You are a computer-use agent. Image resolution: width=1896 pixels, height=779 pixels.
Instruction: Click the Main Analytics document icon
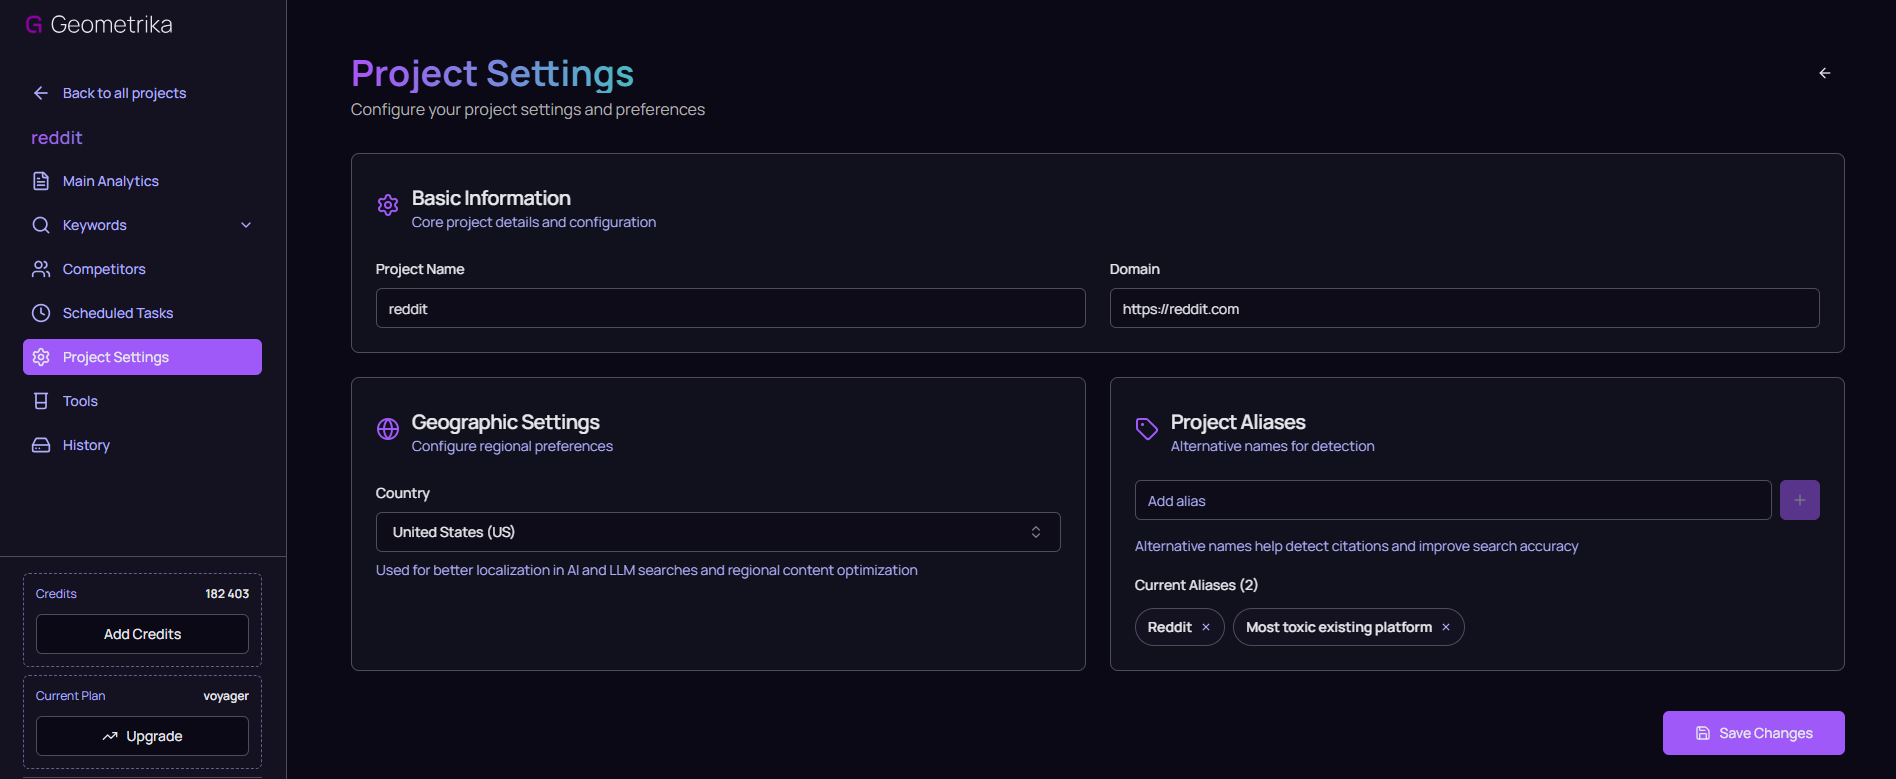coord(41,181)
